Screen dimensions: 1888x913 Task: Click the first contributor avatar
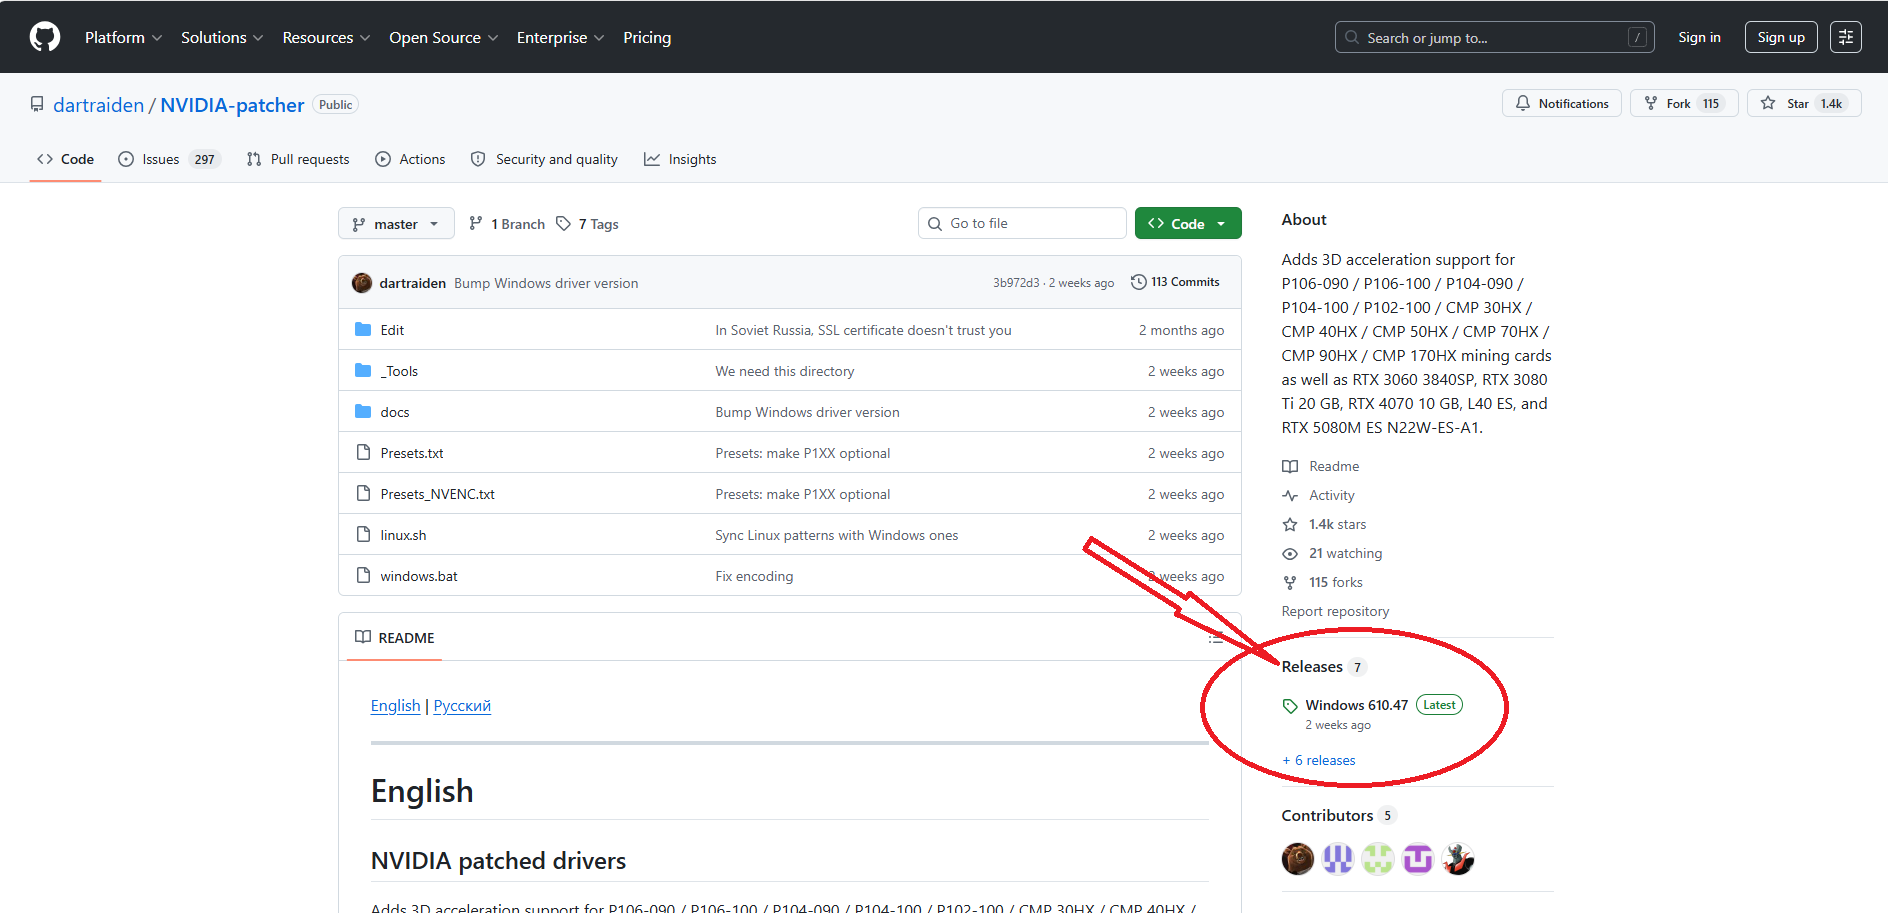pyautogui.click(x=1298, y=859)
